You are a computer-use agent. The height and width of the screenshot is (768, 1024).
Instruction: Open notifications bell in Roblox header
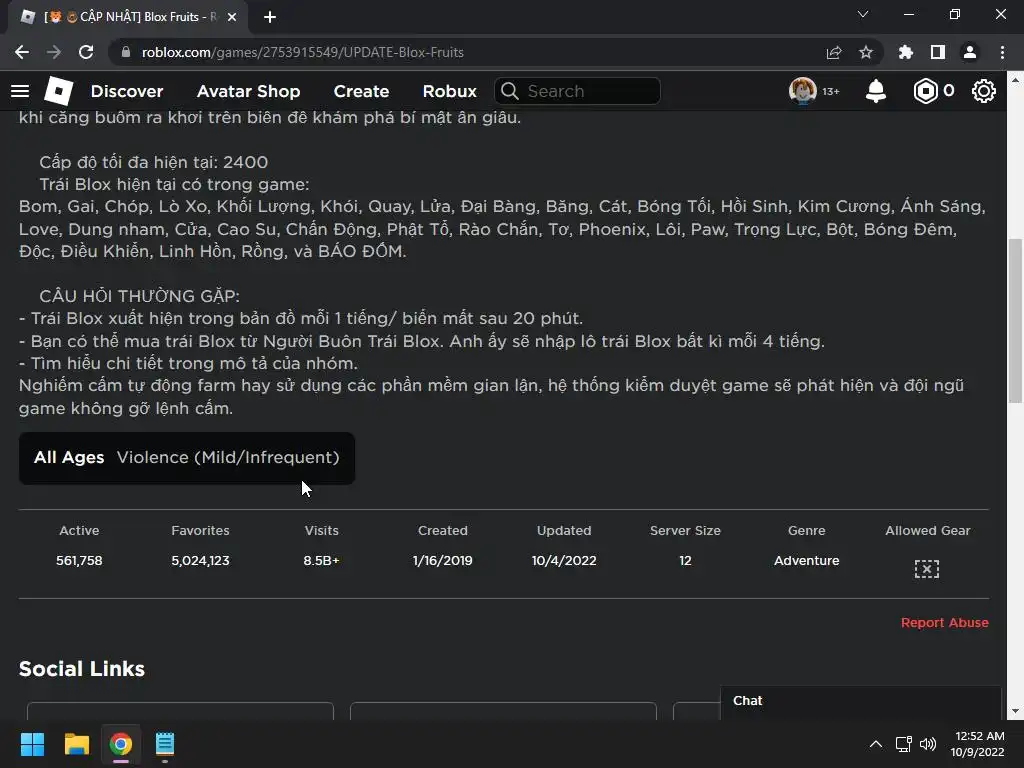coord(876,91)
